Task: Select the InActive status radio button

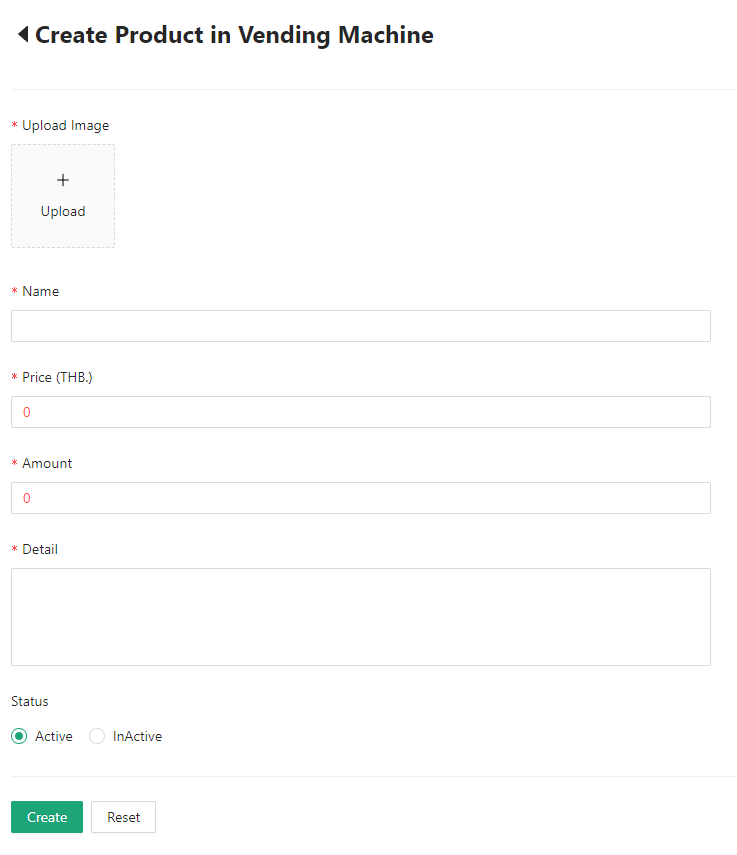Action: tap(96, 736)
